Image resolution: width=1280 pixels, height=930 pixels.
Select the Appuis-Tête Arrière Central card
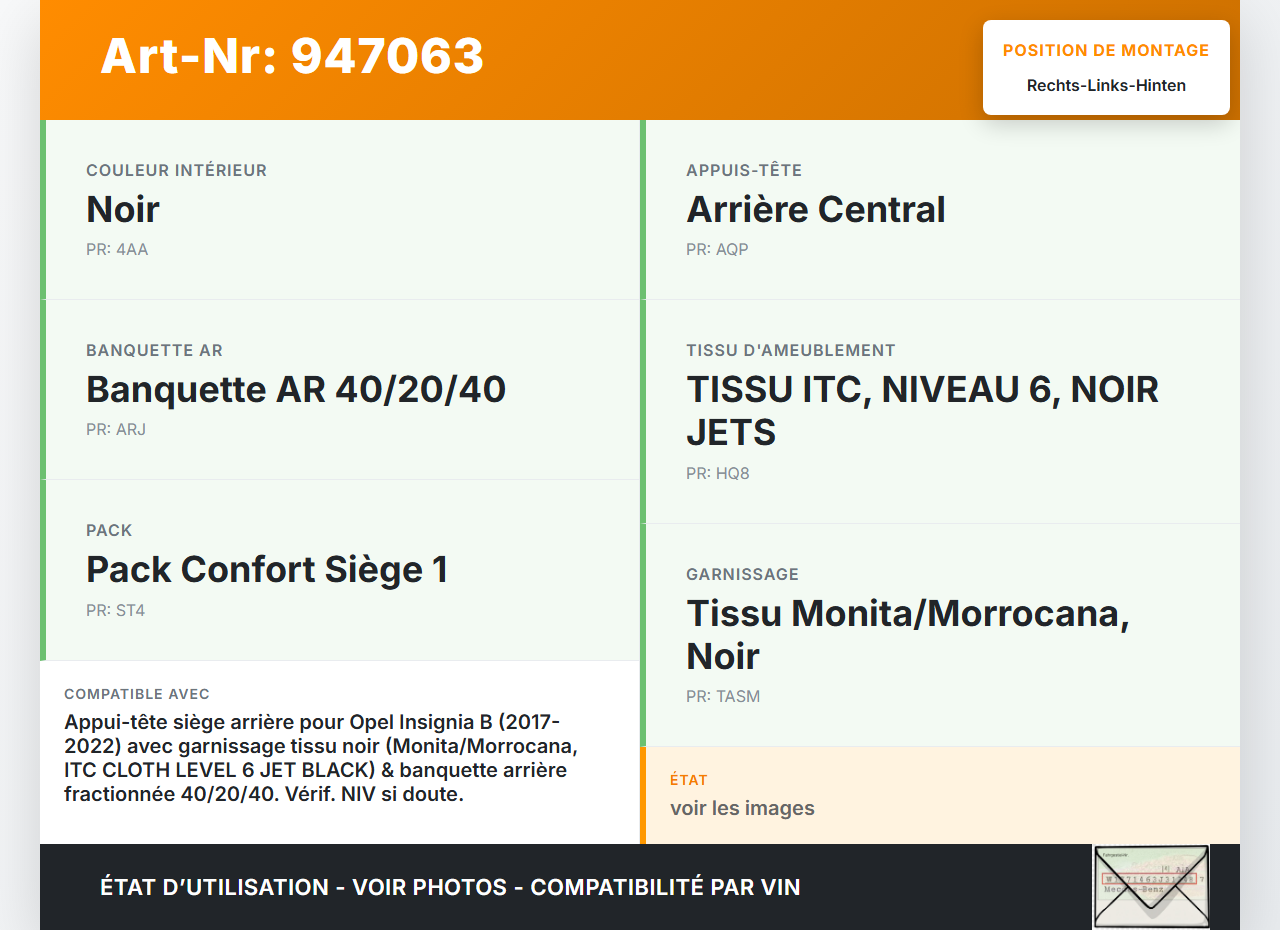point(940,209)
